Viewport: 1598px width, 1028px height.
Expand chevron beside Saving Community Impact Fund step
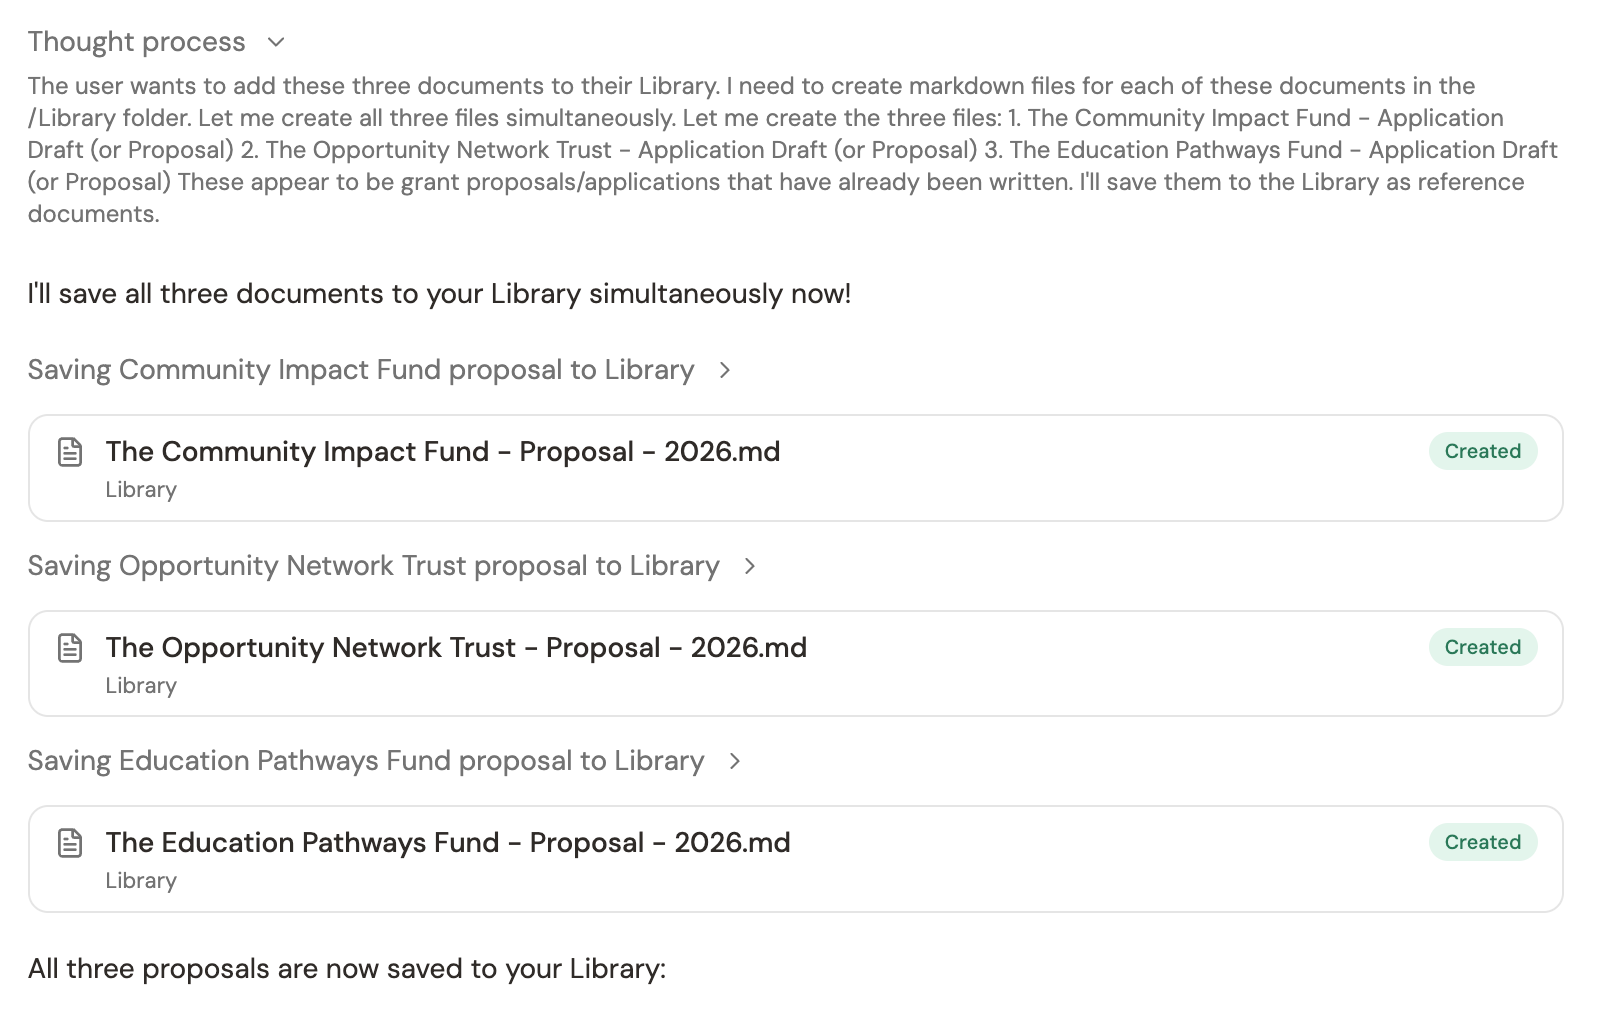(x=725, y=370)
